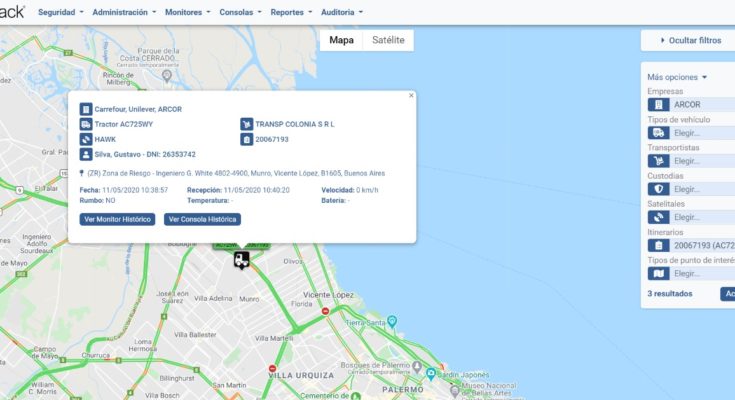735x400 pixels.
Task: Open the Tipos de vehículo selector
Action: (x=704, y=133)
